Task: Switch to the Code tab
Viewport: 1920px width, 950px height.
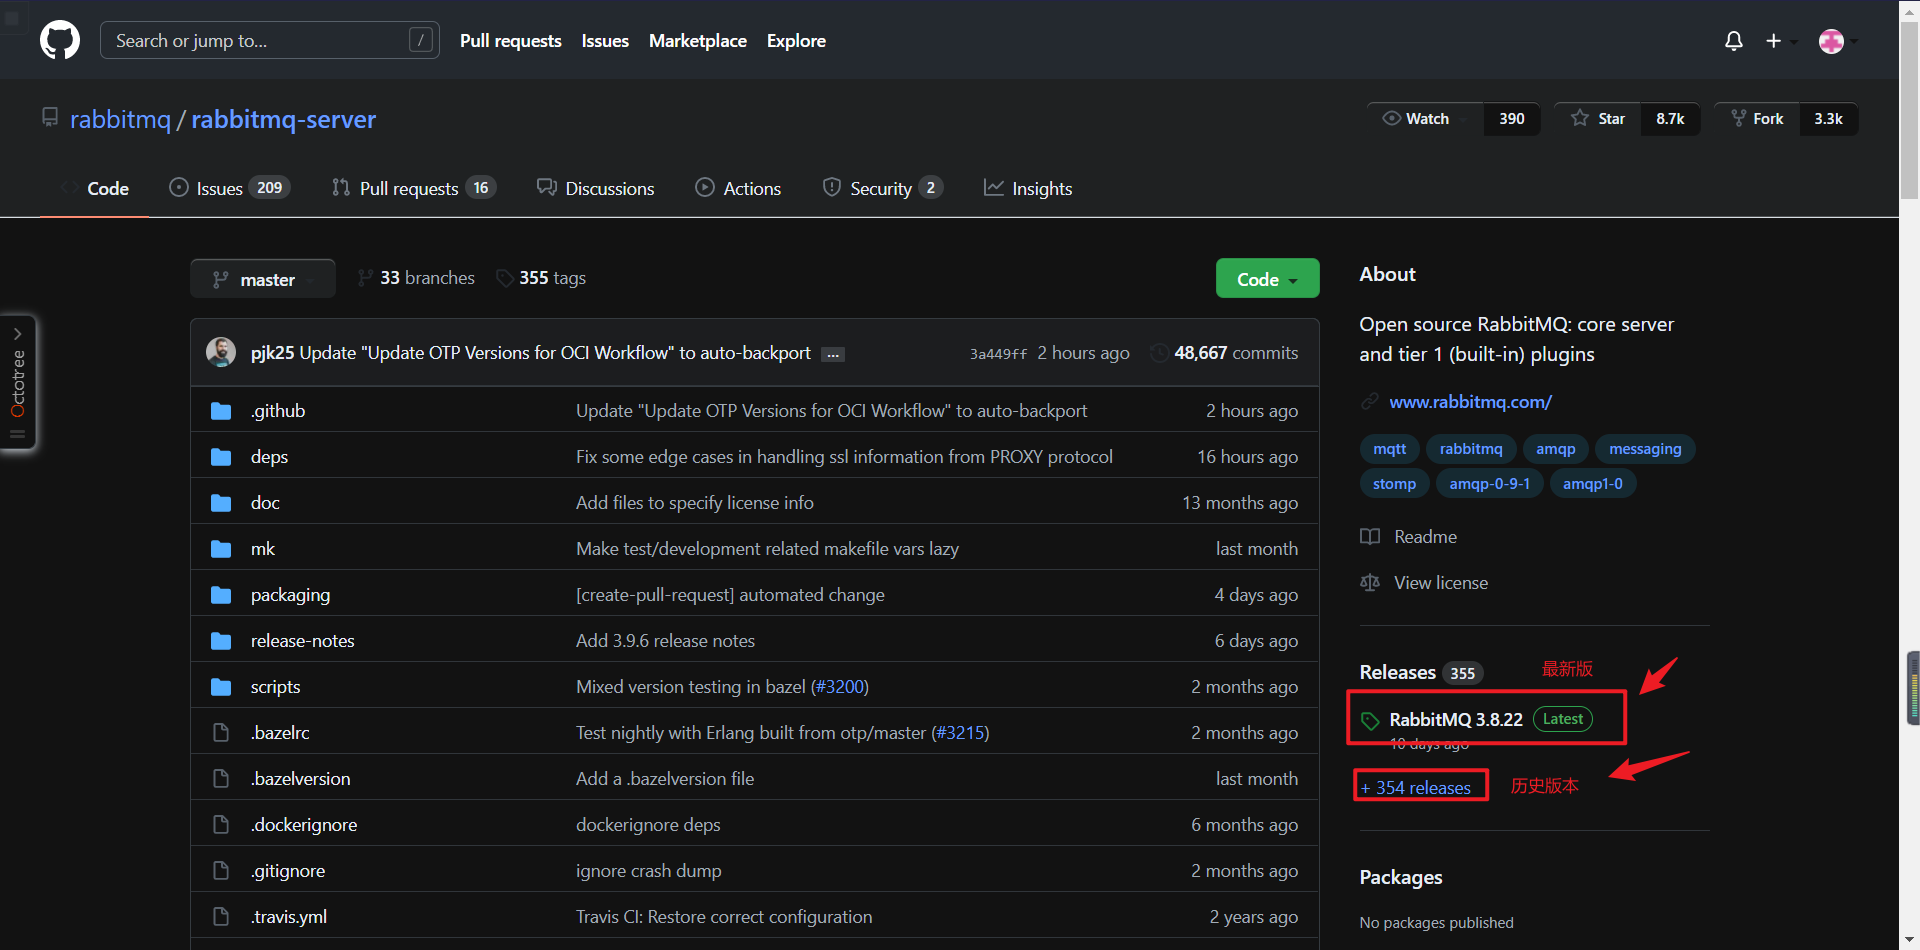Action: [95, 189]
